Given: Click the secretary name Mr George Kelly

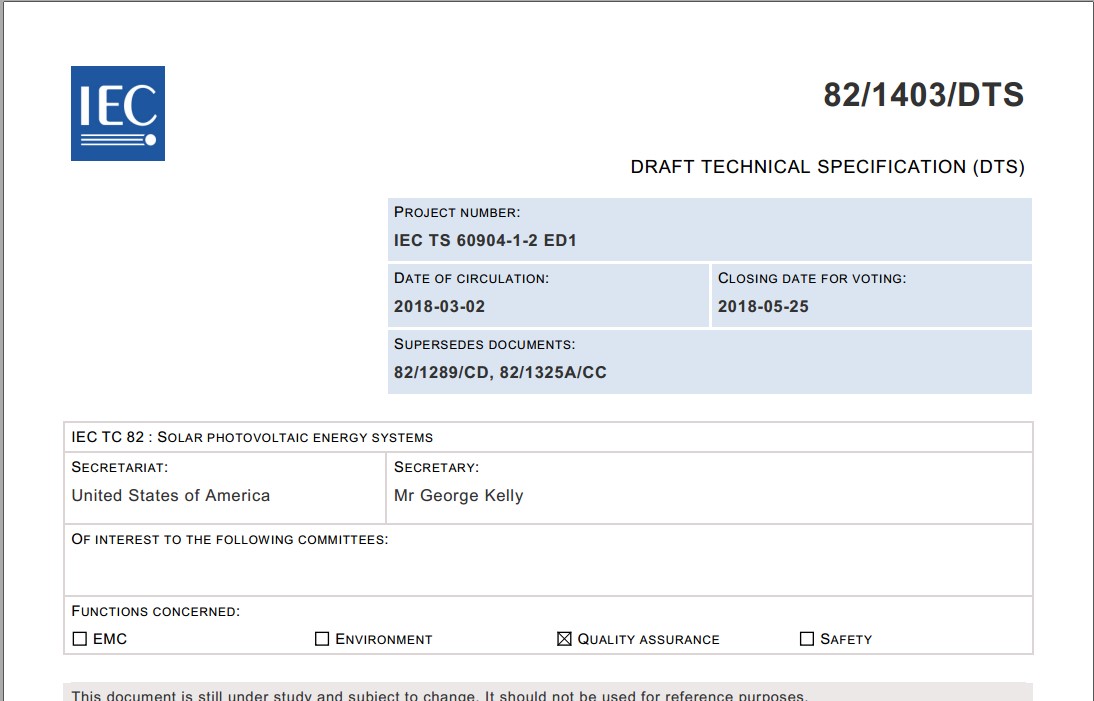Looking at the screenshot, I should [x=458, y=496].
